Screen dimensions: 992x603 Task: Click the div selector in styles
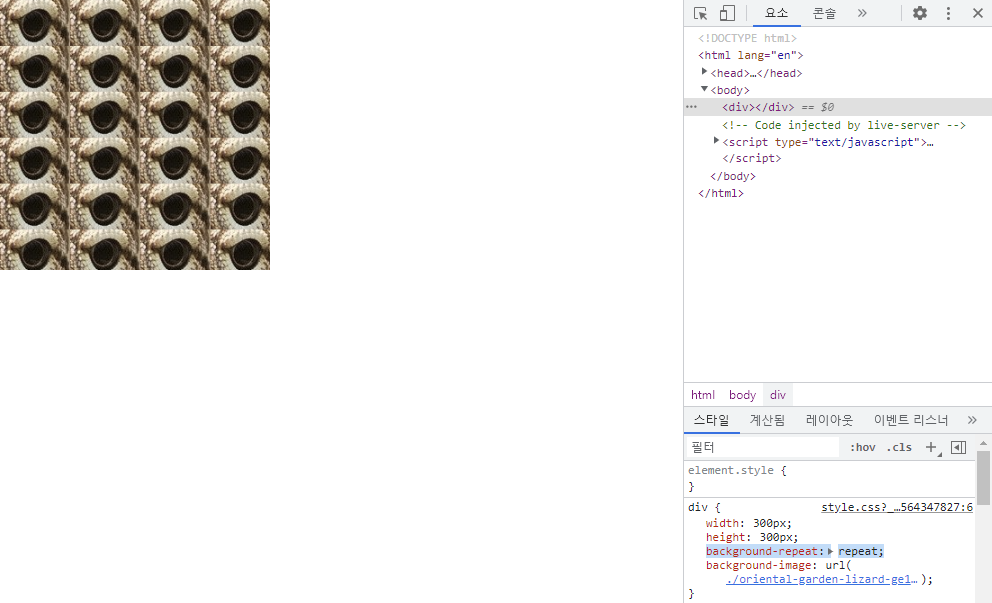(697, 507)
